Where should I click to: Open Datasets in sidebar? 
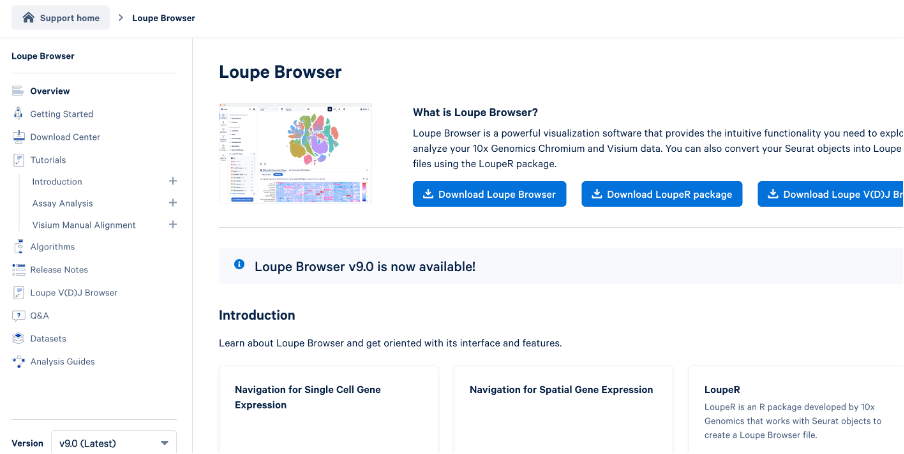pyautogui.click(x=48, y=339)
